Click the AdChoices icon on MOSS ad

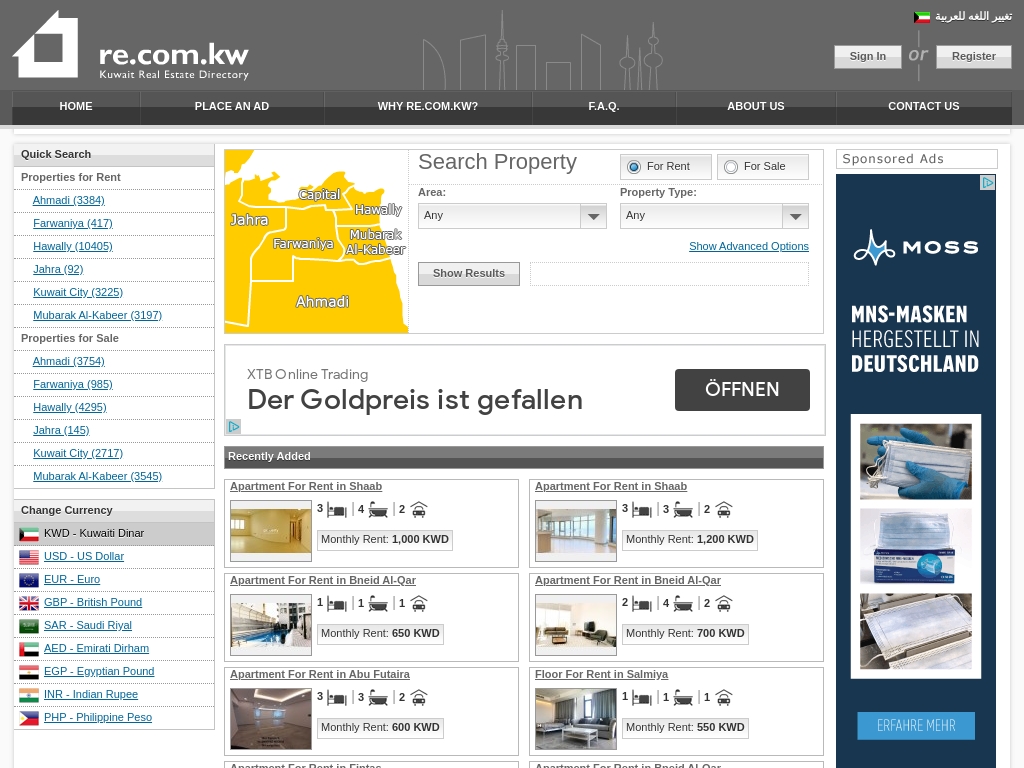tap(988, 183)
